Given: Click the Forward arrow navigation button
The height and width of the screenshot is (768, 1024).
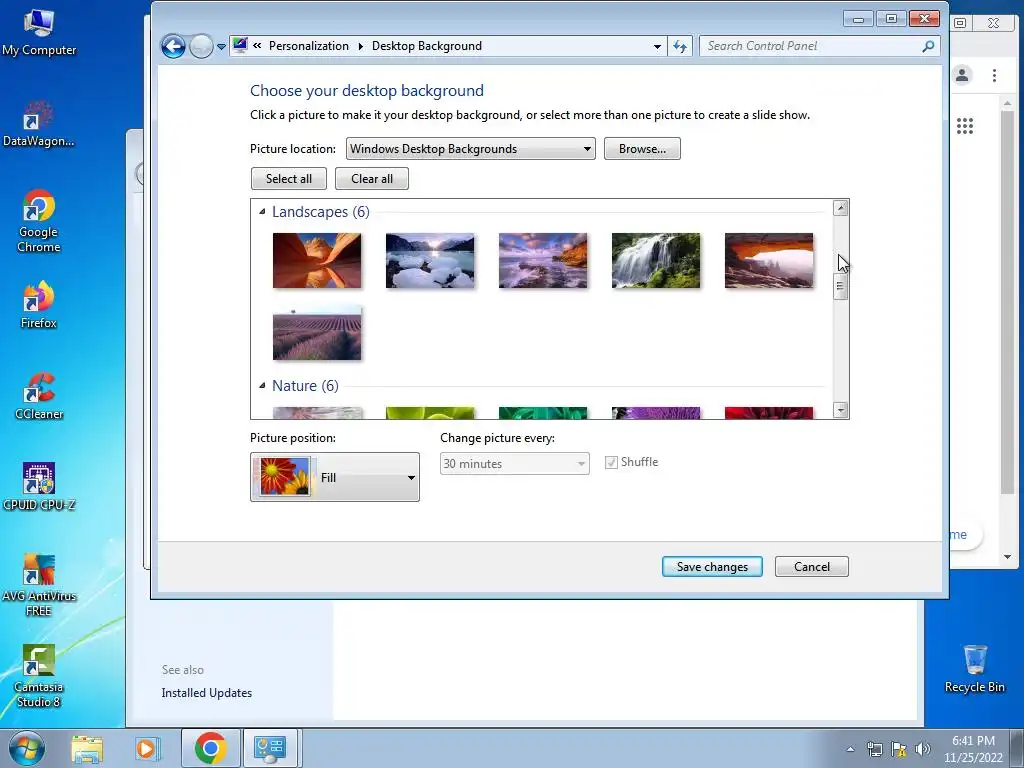Looking at the screenshot, I should pos(201,46).
